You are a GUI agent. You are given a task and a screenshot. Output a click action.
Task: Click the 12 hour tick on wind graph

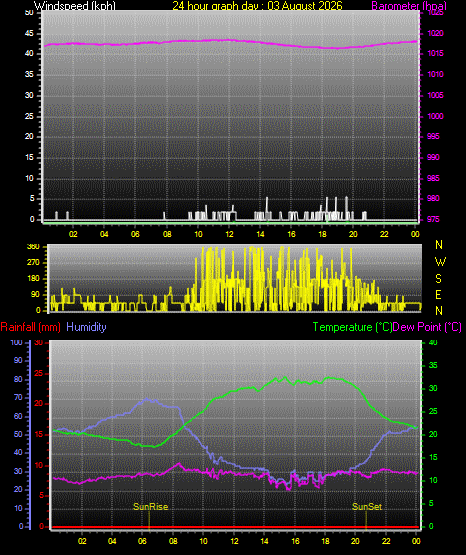coord(229,234)
